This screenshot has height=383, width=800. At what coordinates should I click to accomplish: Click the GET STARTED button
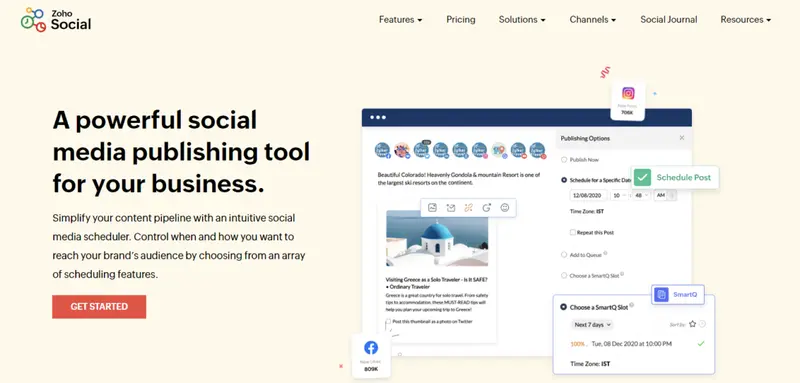pos(99,307)
